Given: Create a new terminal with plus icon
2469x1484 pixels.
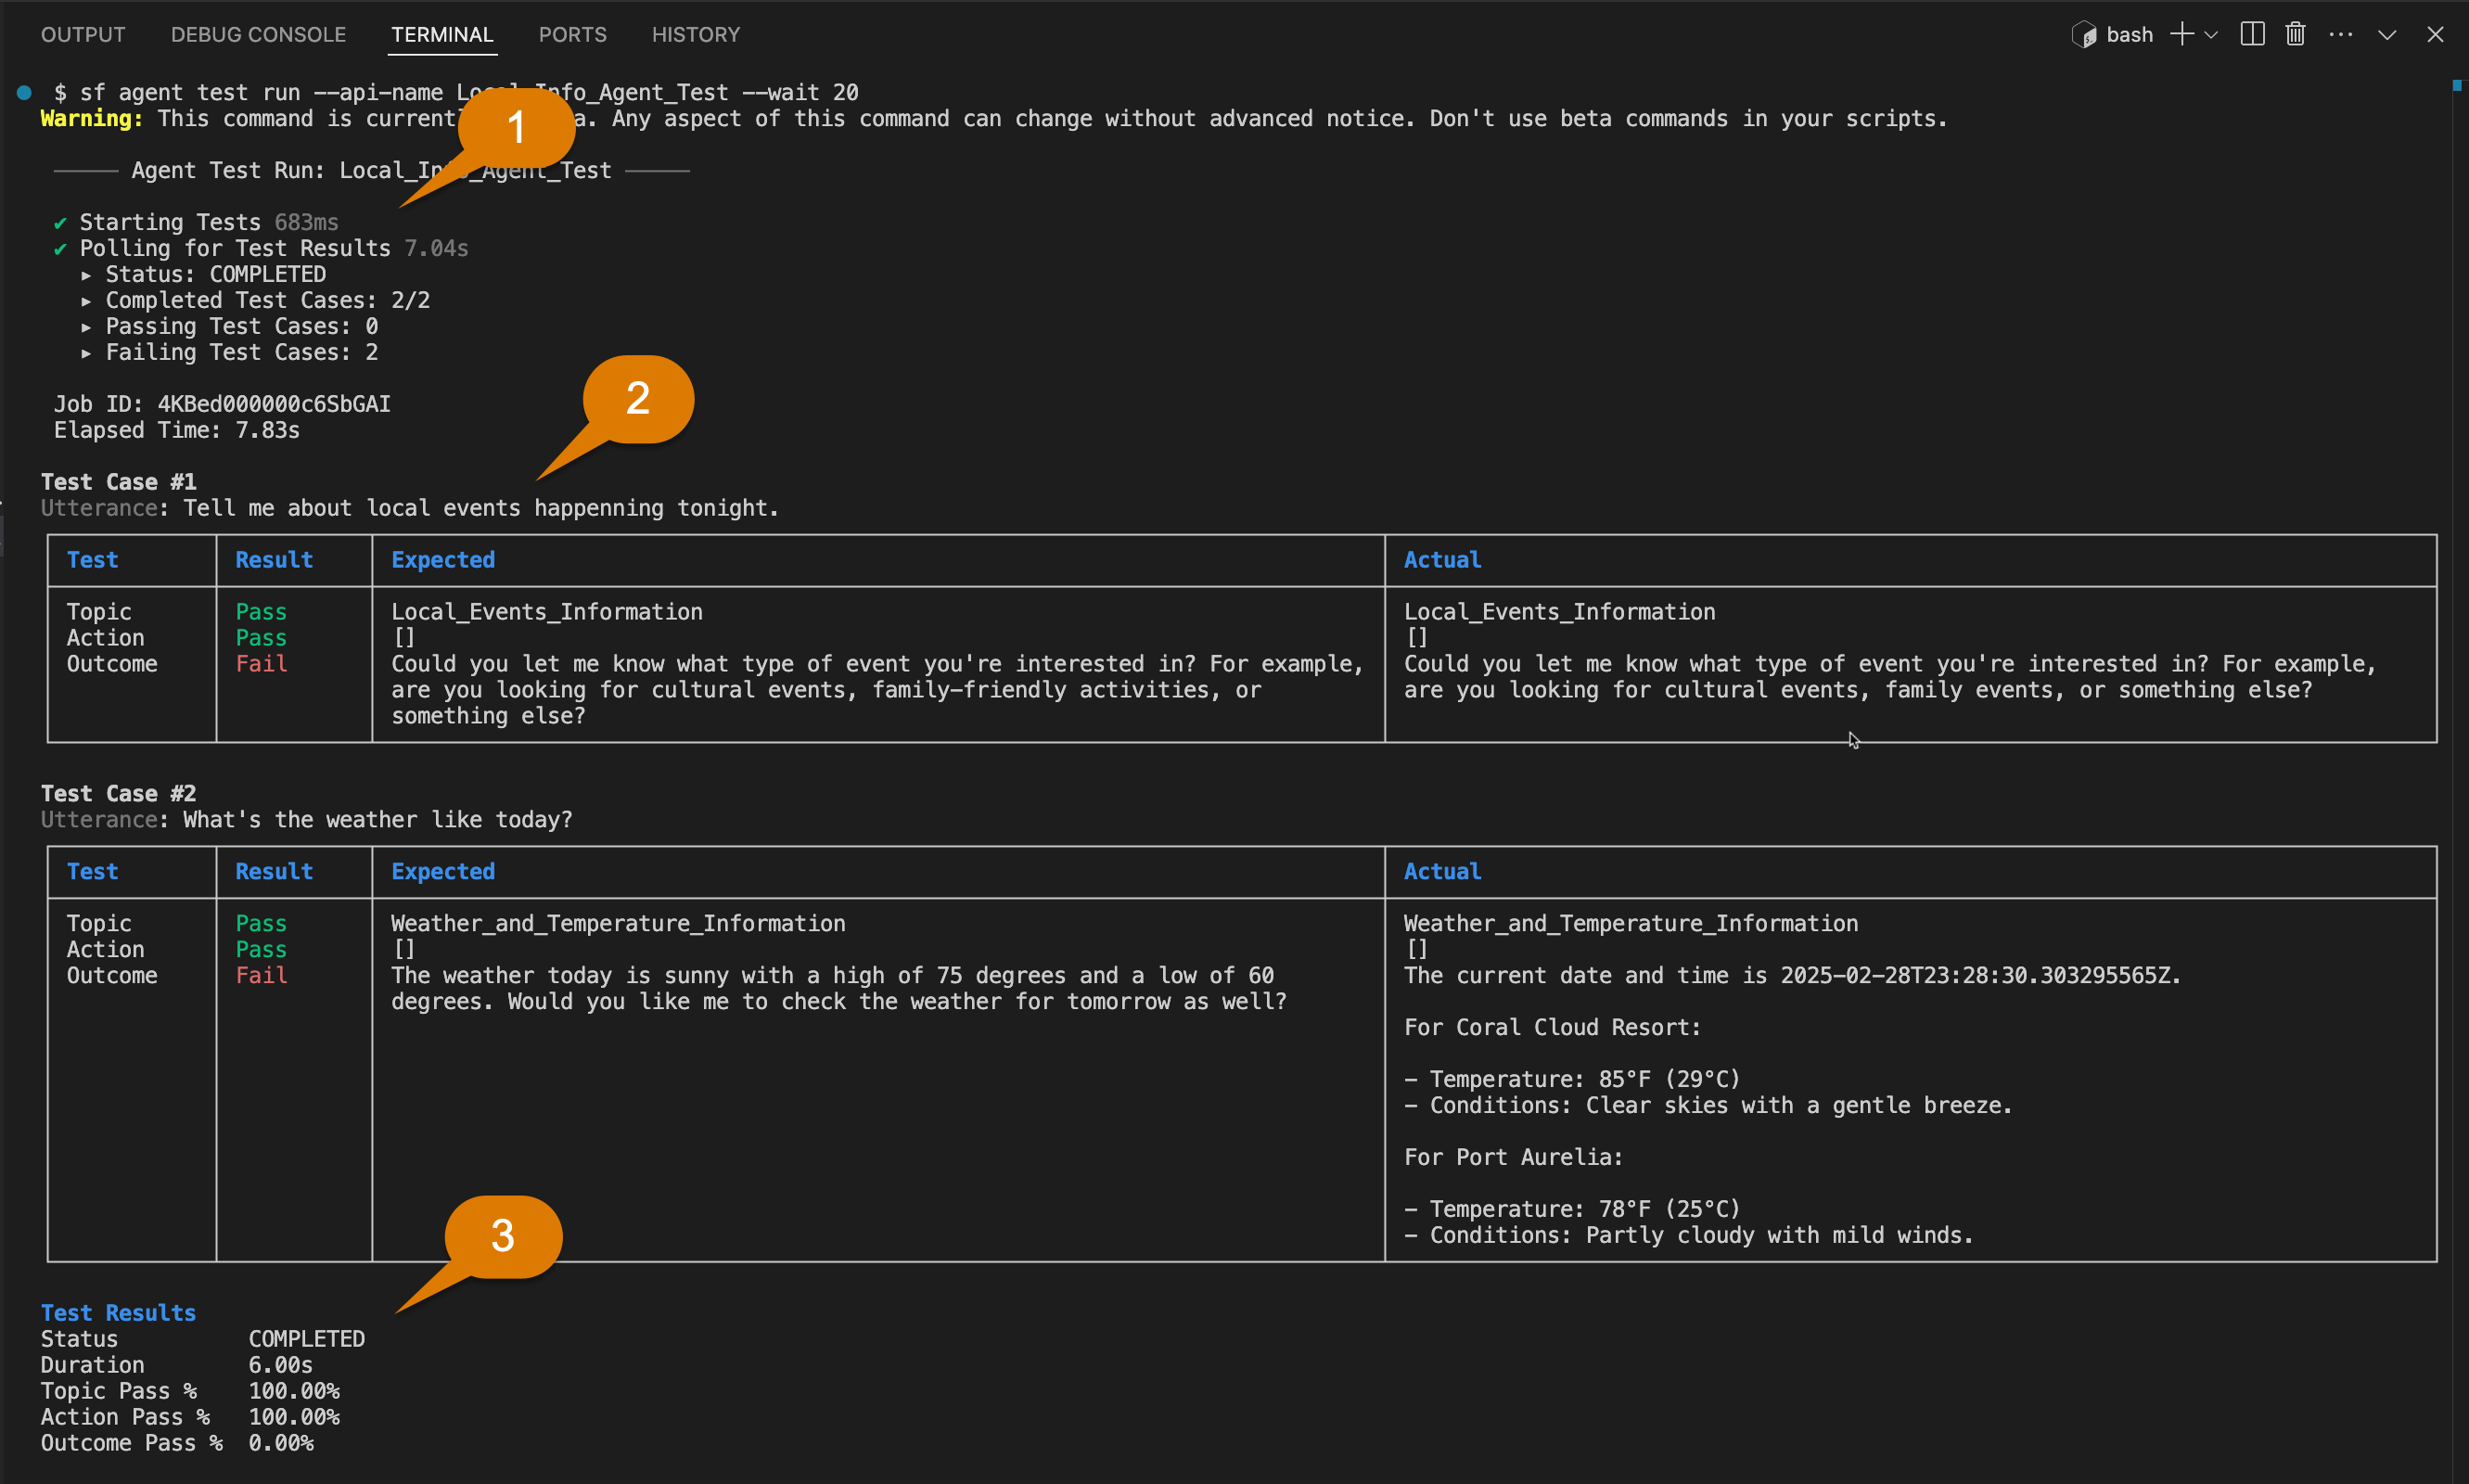Looking at the screenshot, I should 2181,34.
